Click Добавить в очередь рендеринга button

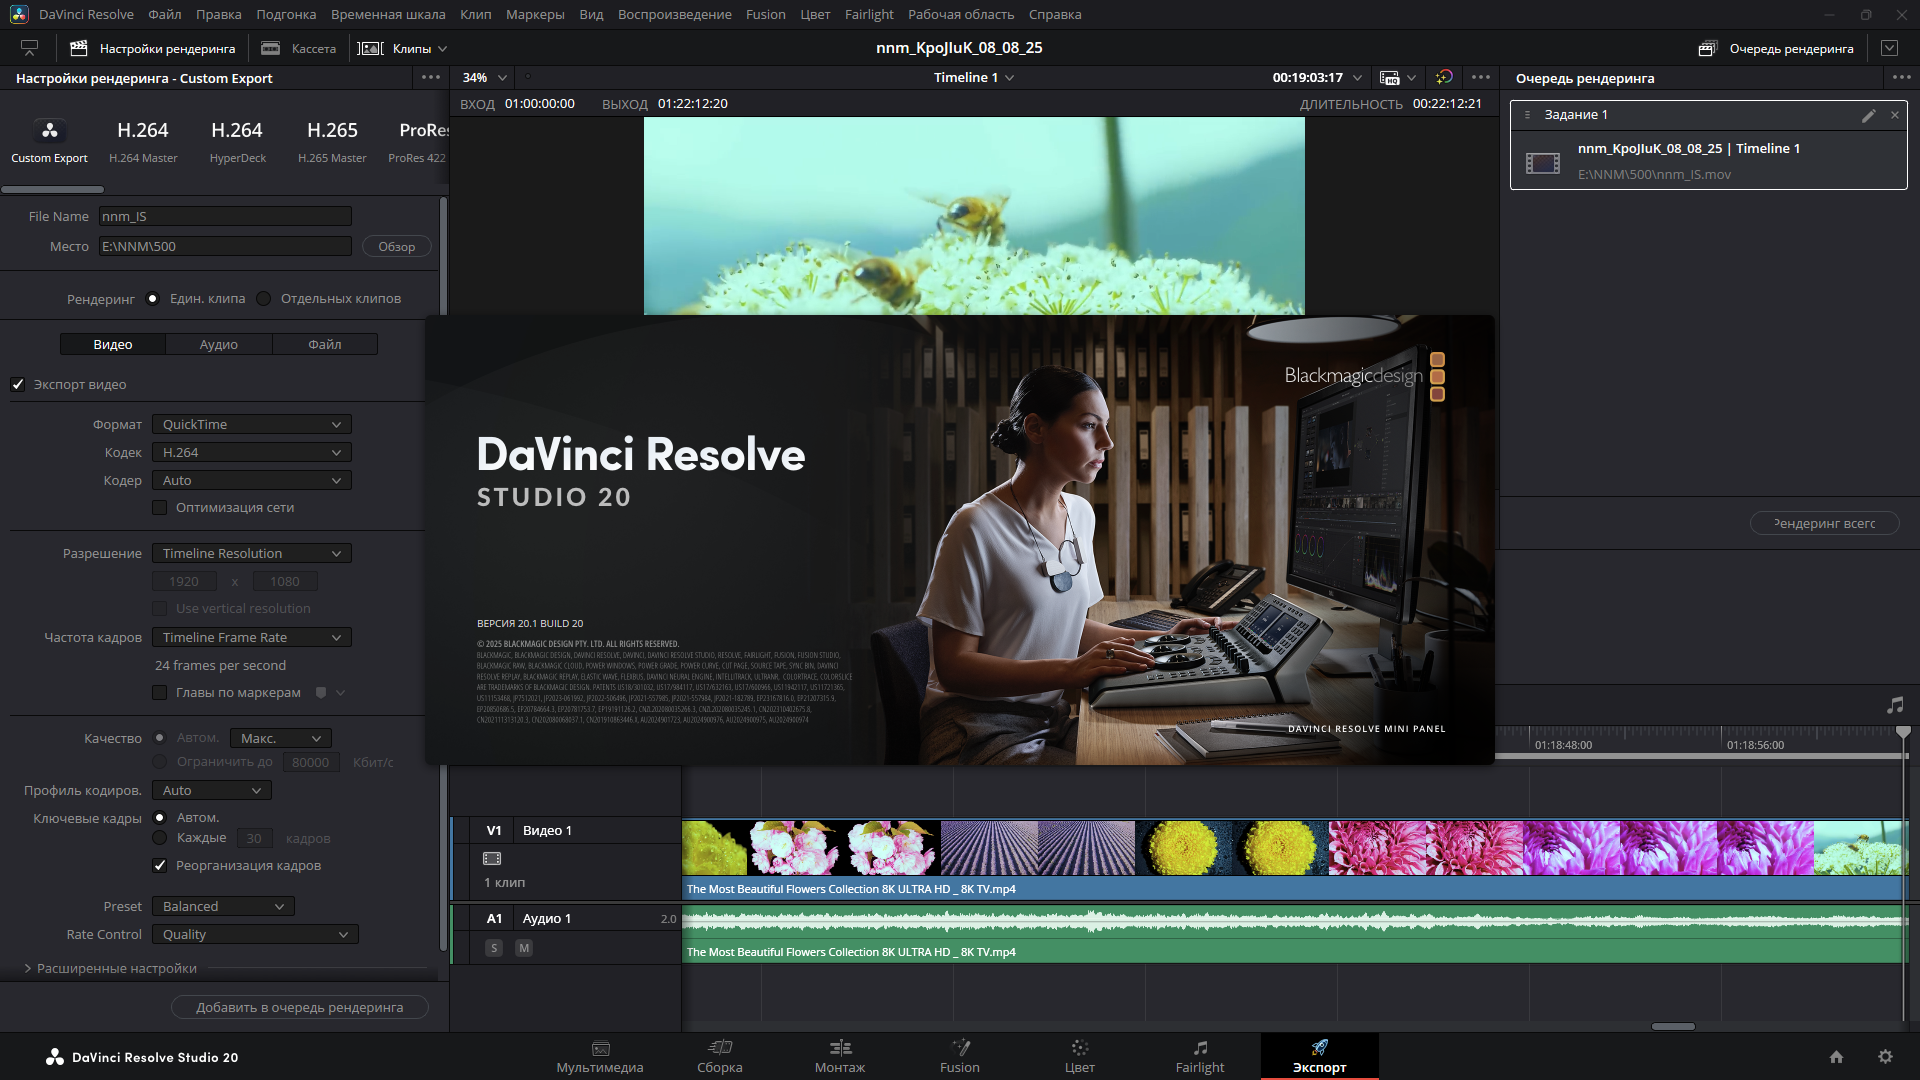point(300,1007)
